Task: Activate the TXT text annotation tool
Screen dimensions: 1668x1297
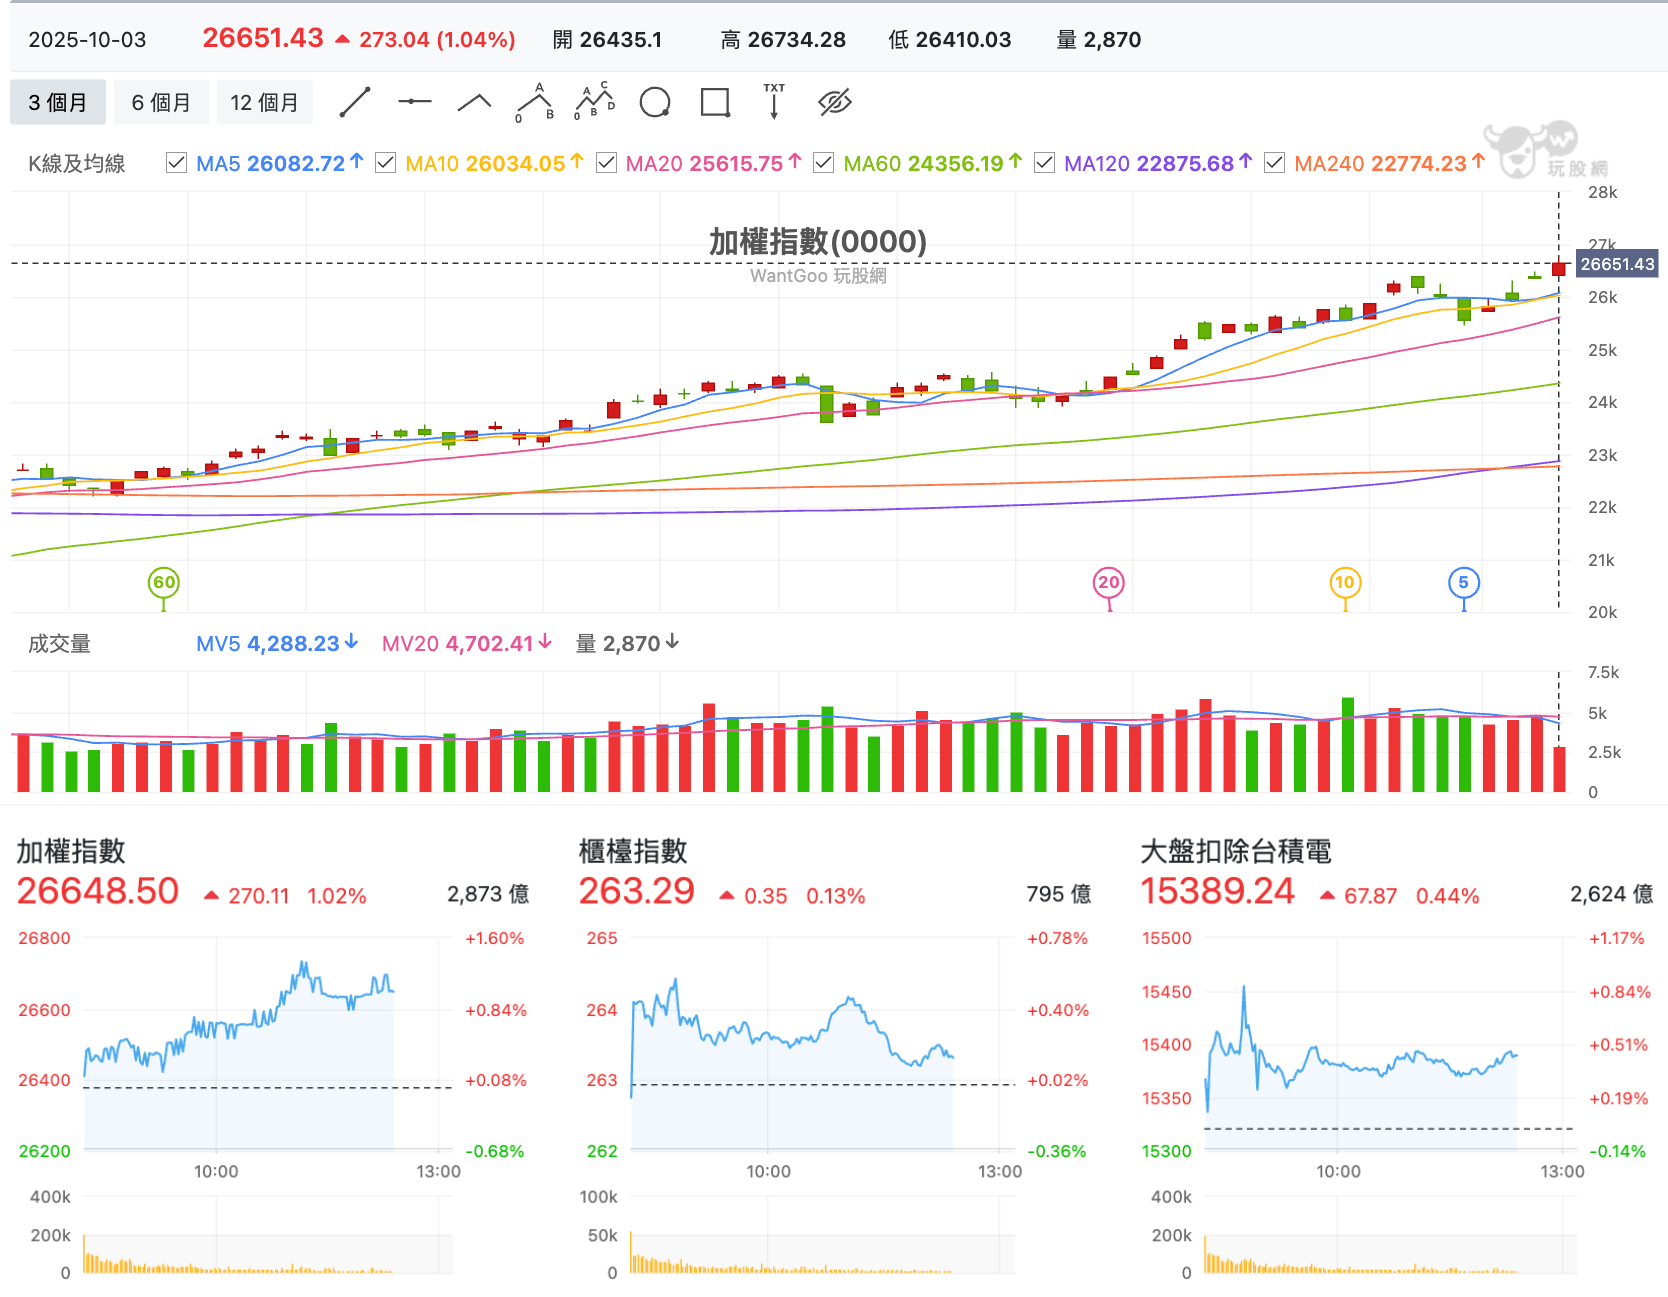Action: pyautogui.click(x=774, y=102)
